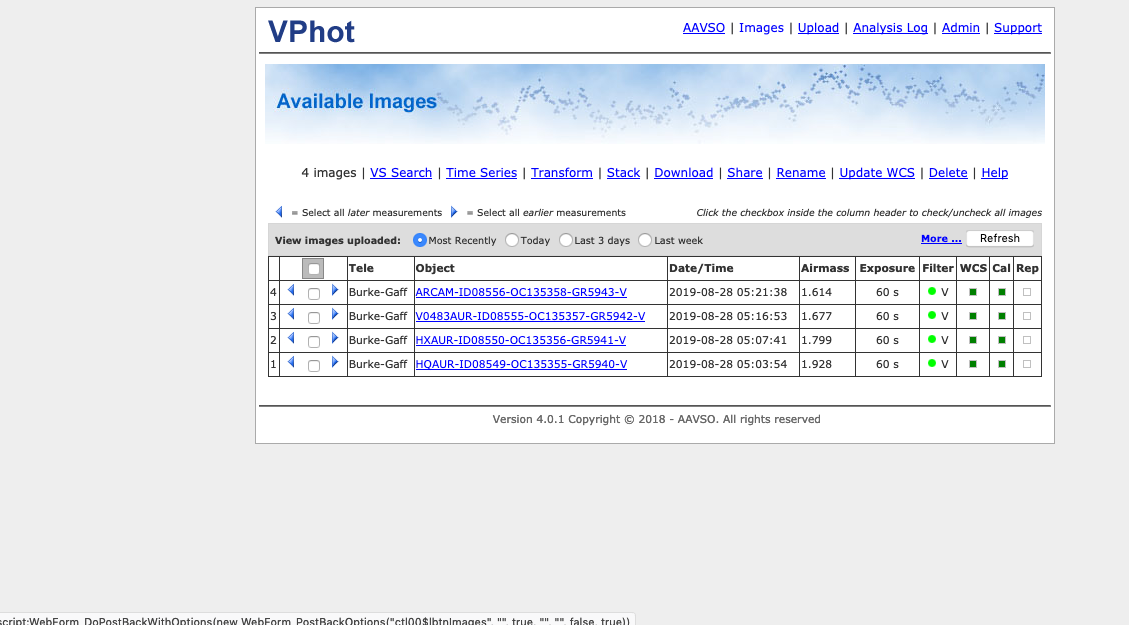Click the Time Series action link
Viewport: 1129px width, 625px height.
pyautogui.click(x=481, y=173)
